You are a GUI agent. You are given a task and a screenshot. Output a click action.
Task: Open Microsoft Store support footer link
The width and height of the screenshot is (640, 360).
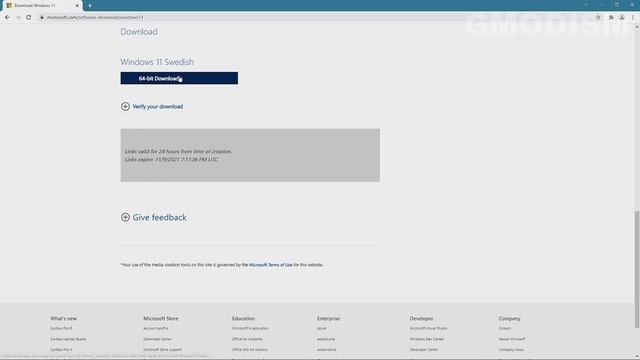[x=163, y=350]
